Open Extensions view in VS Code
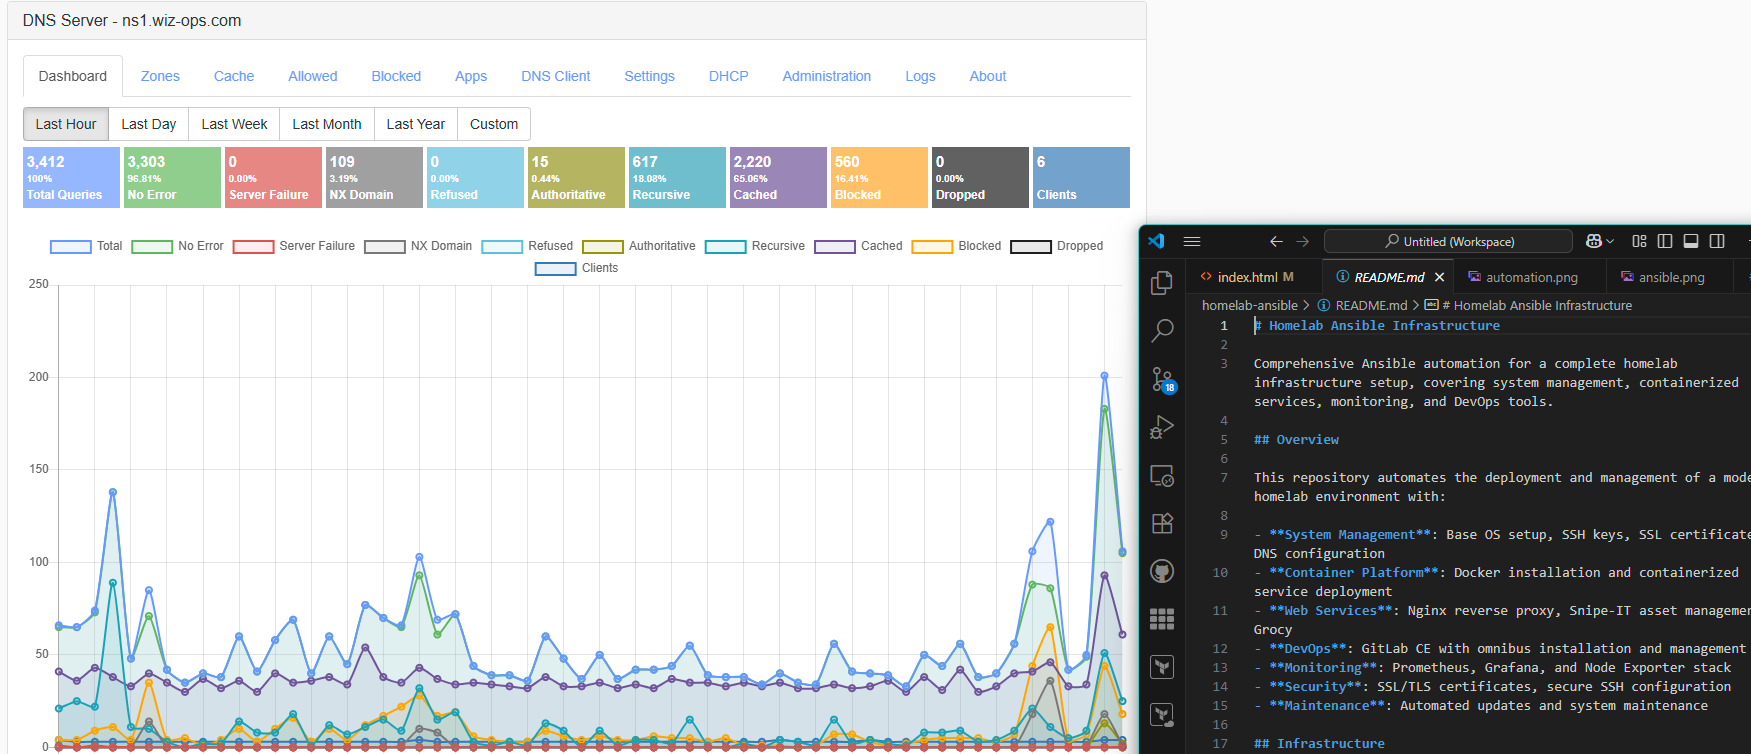 [x=1162, y=523]
